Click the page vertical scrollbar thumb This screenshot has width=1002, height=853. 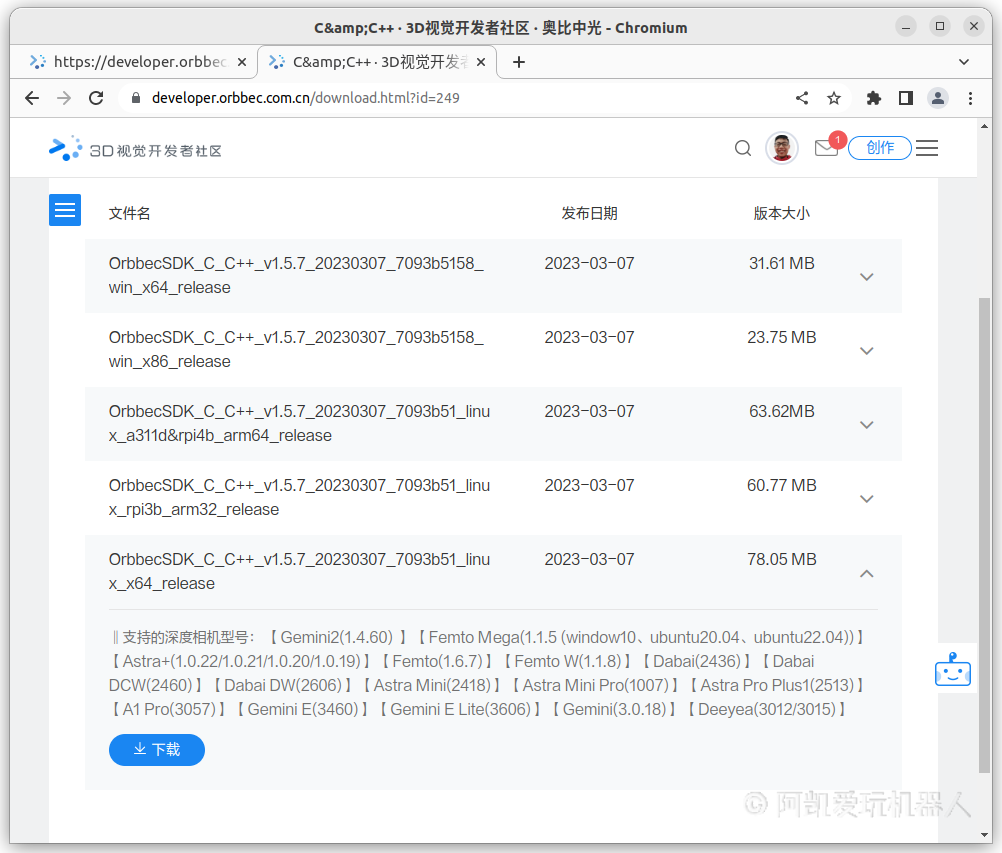click(x=984, y=535)
